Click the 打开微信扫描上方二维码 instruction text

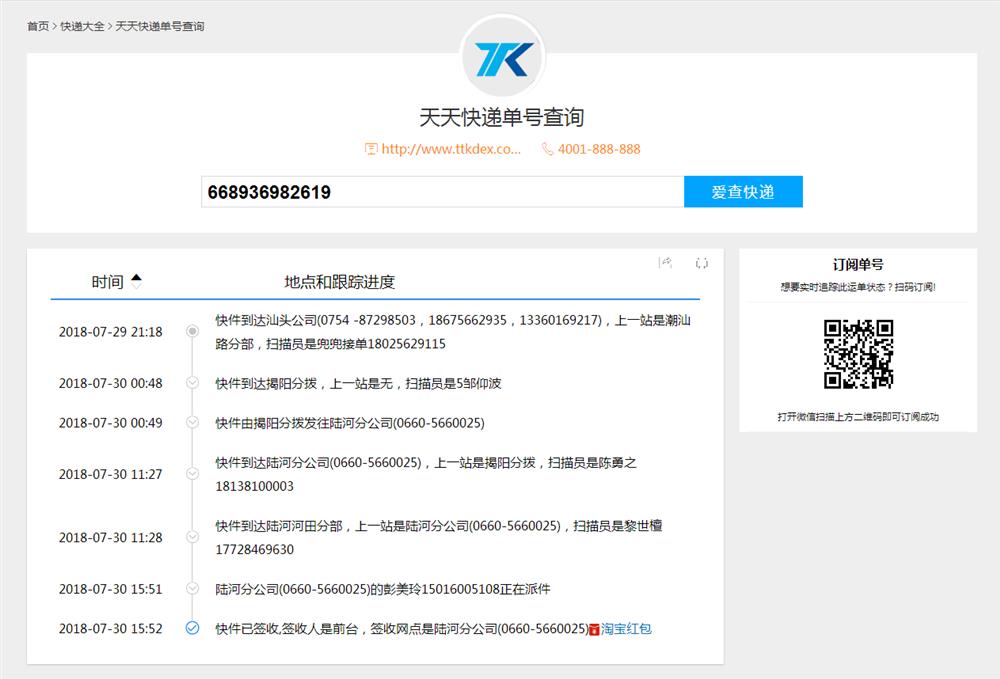(x=858, y=417)
